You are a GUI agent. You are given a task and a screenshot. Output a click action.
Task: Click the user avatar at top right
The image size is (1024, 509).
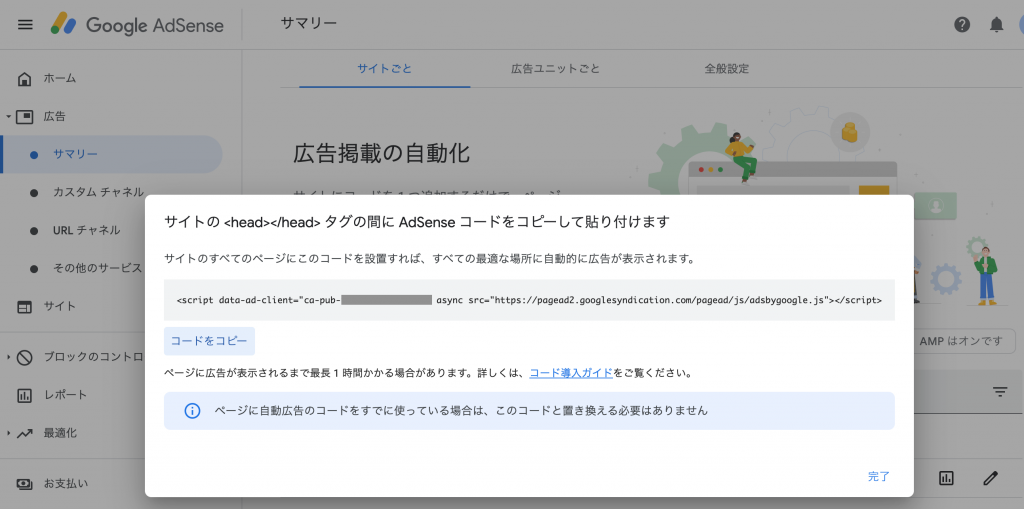pos(1019,25)
